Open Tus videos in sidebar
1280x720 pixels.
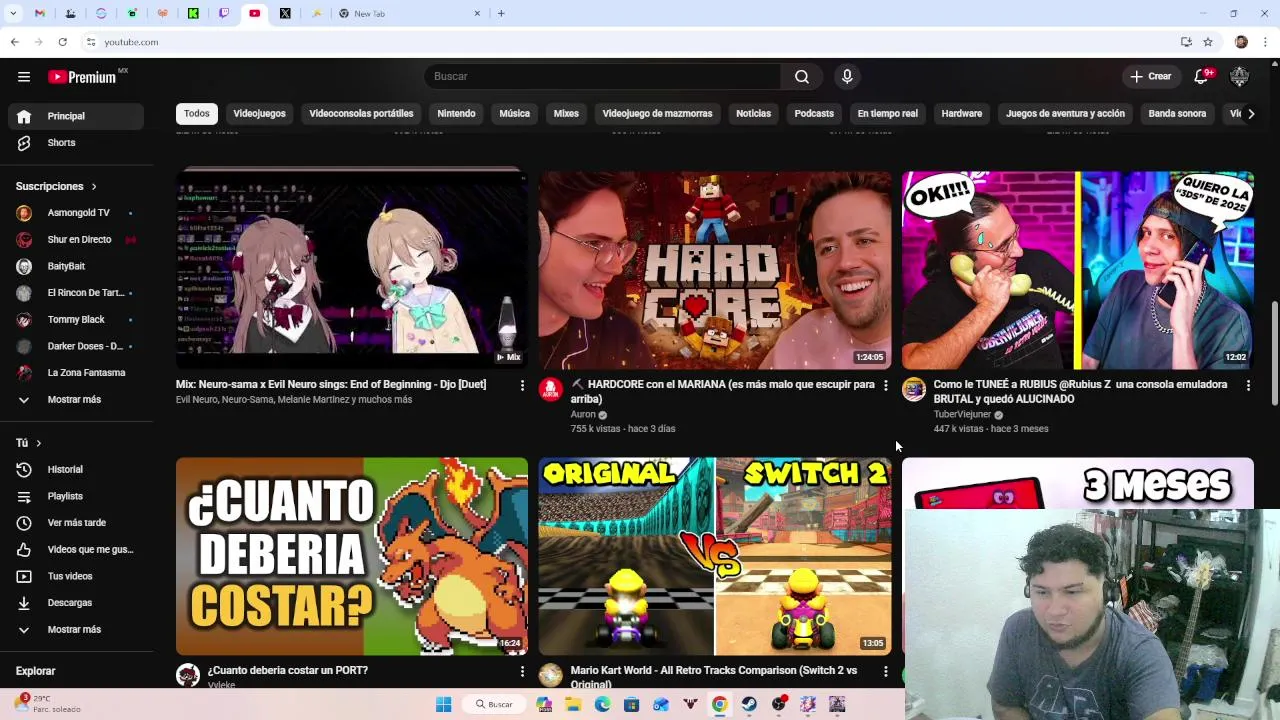pos(76,576)
